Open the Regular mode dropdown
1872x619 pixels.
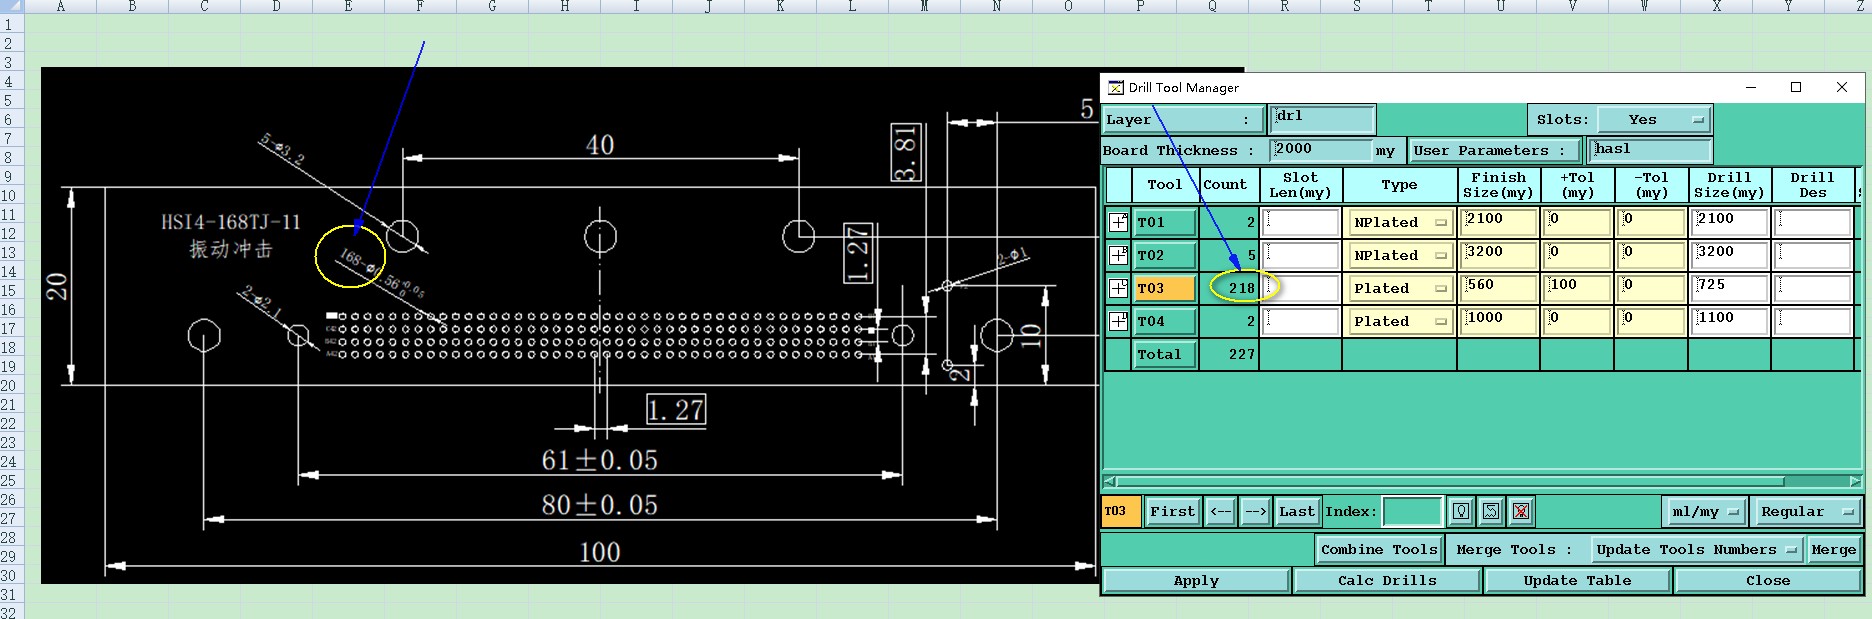point(1808,511)
